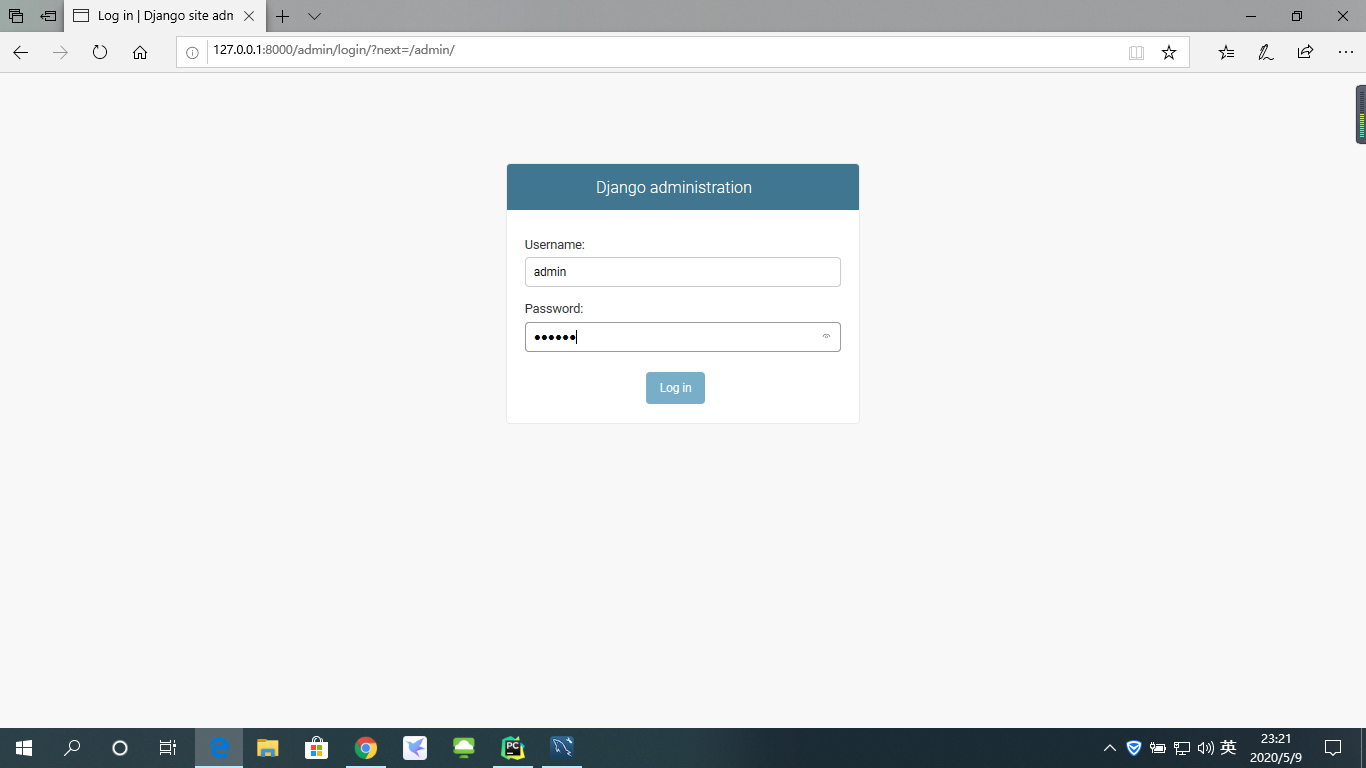Click Edge icon on taskbar
The image size is (1366, 768).
(x=219, y=747)
